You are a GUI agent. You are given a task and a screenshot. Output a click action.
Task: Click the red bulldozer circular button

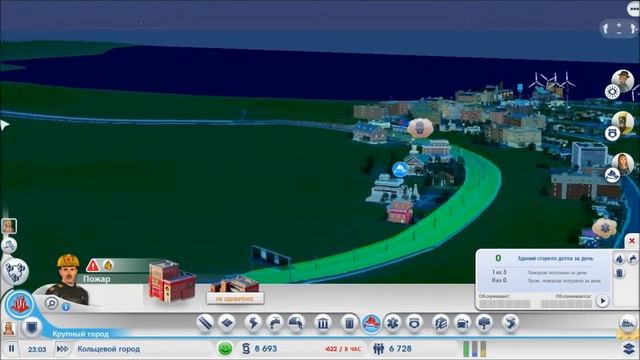coord(20,304)
